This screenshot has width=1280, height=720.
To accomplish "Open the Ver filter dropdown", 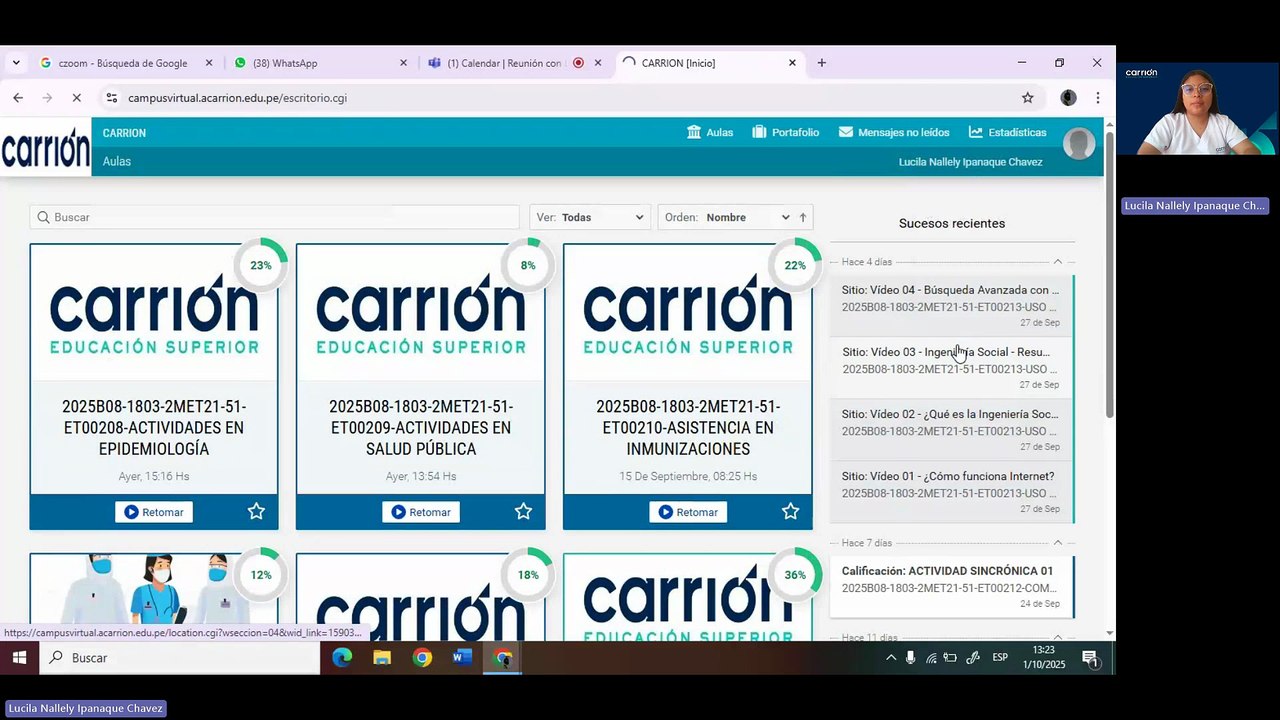I will (591, 217).
